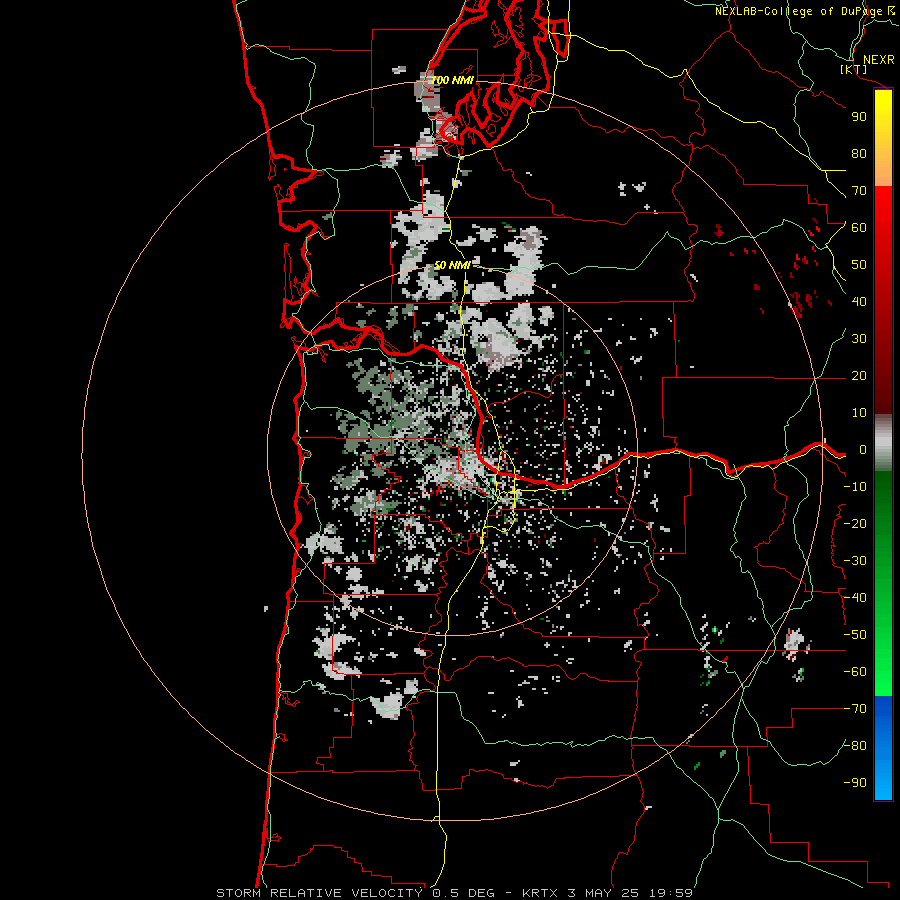Click the 50 NMI range ring label

coord(452,265)
